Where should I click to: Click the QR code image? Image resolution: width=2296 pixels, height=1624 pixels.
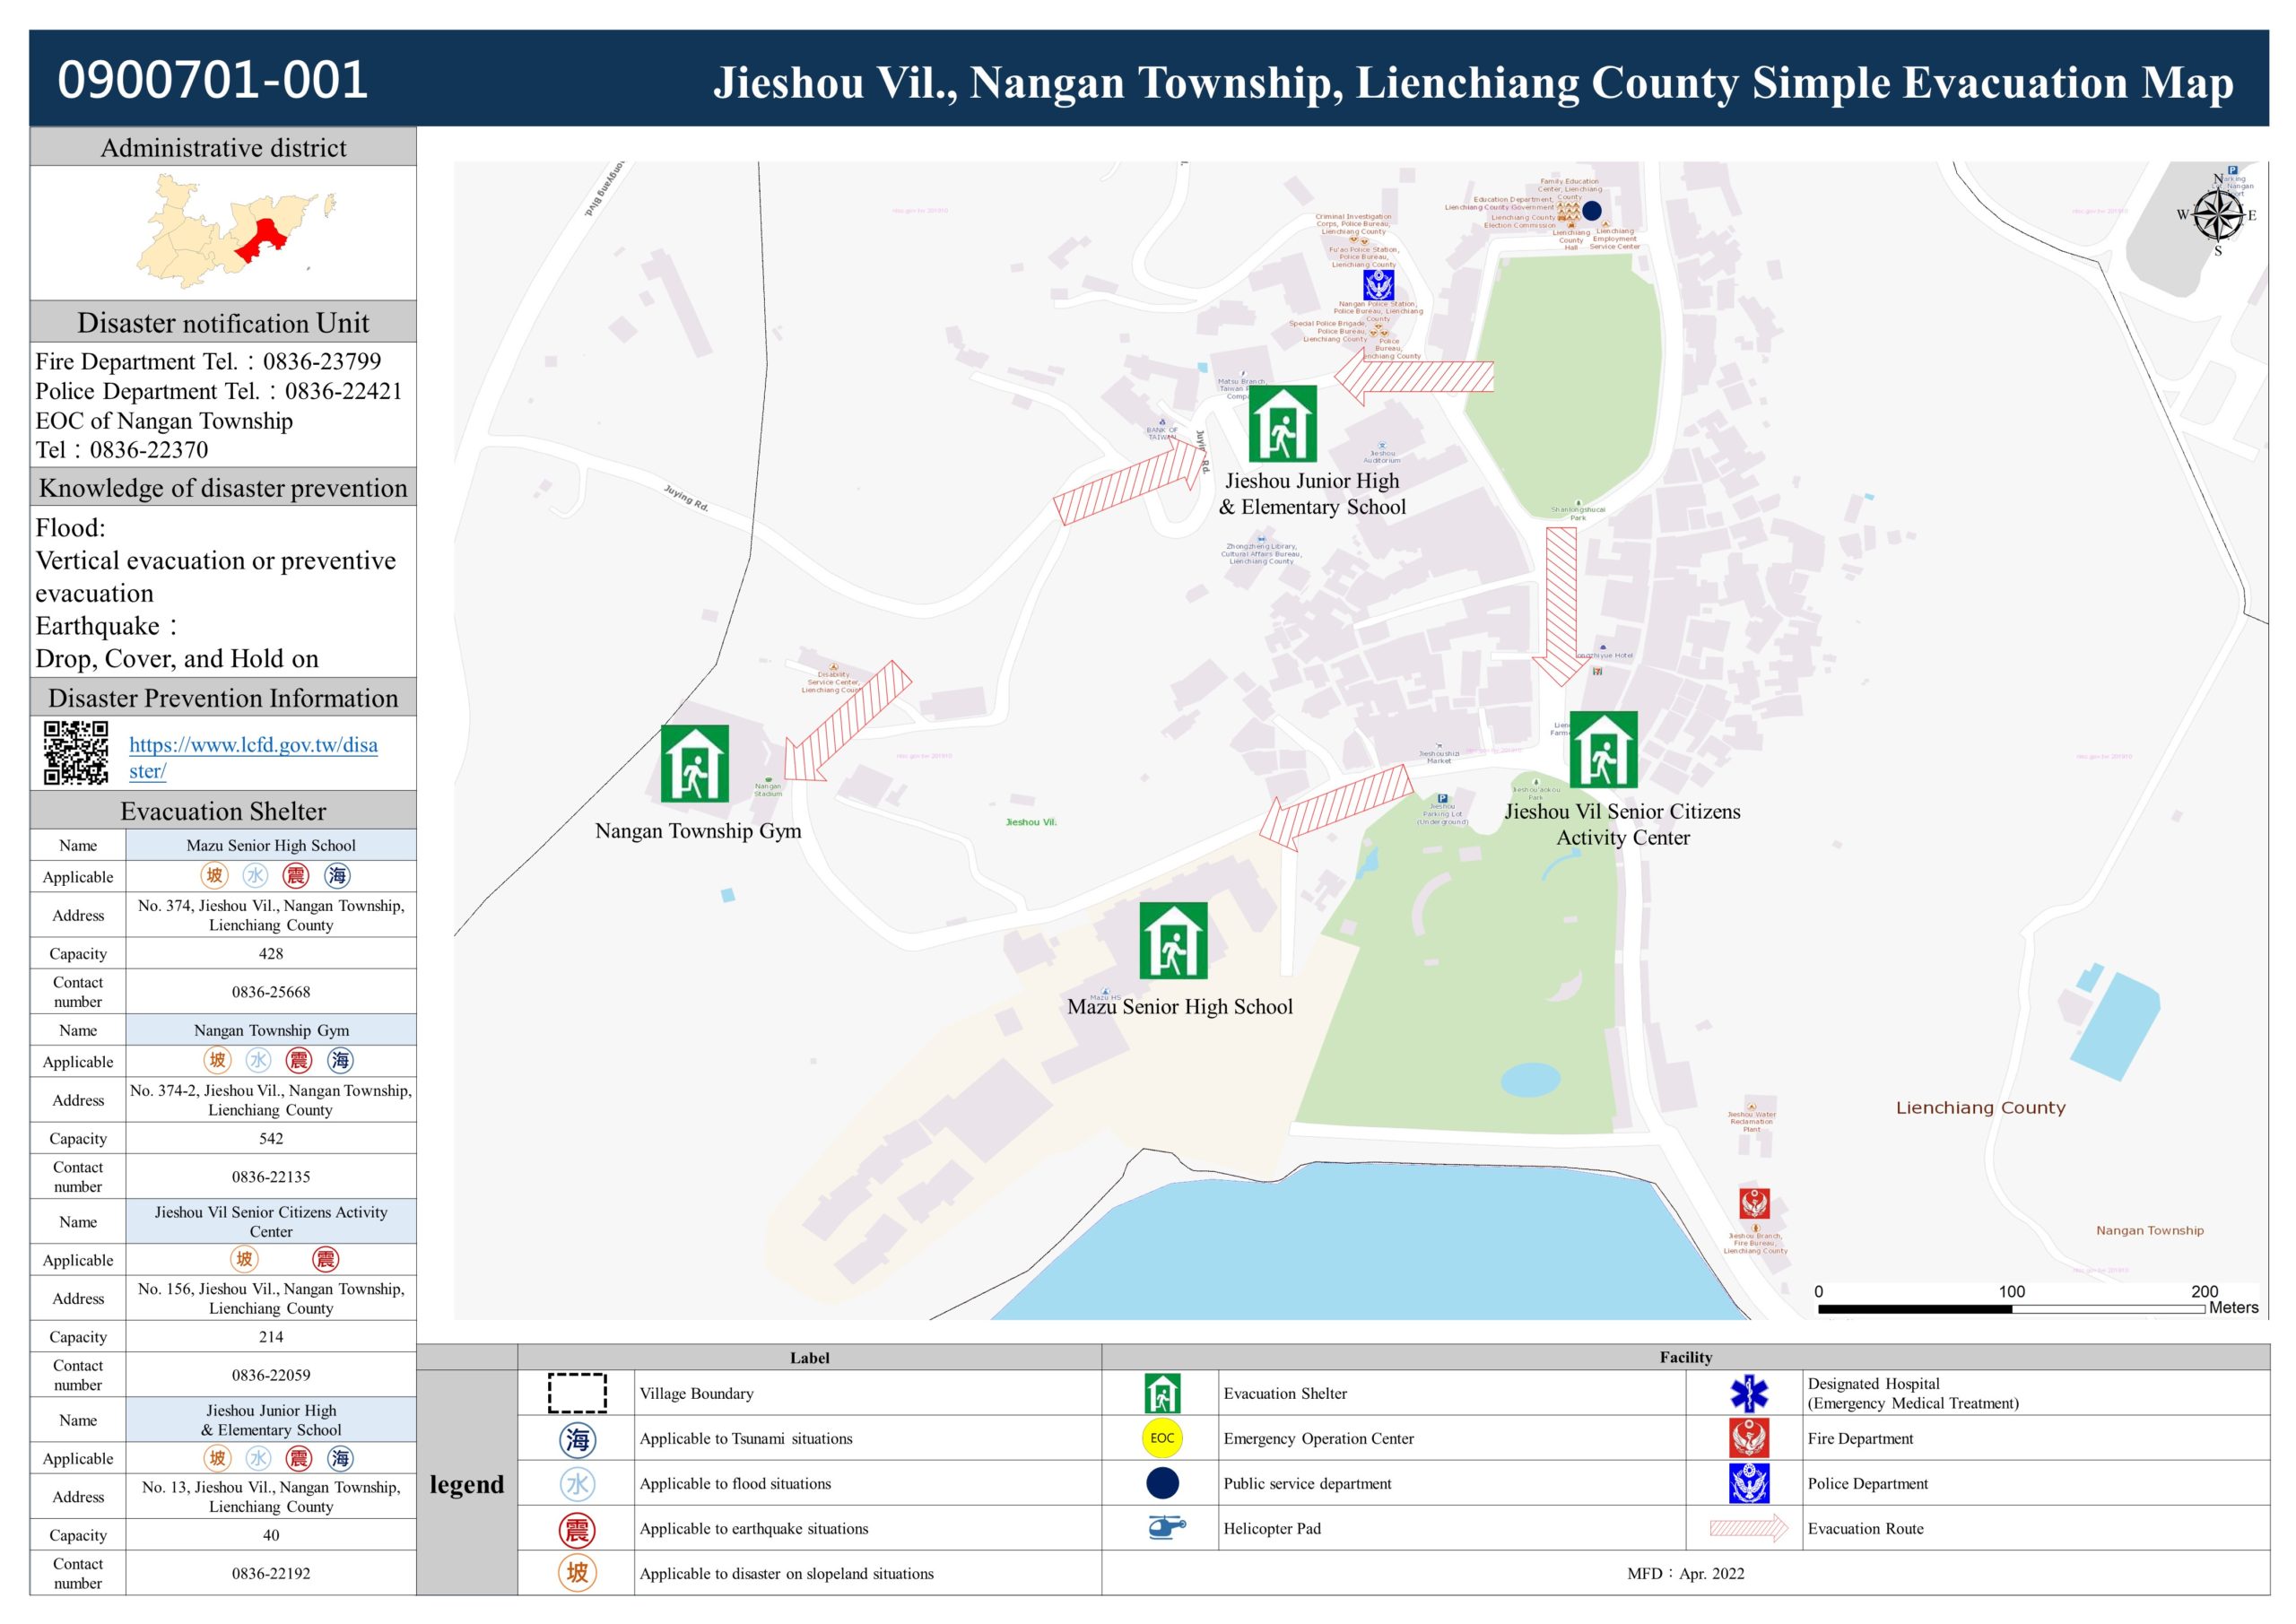pos(76,752)
